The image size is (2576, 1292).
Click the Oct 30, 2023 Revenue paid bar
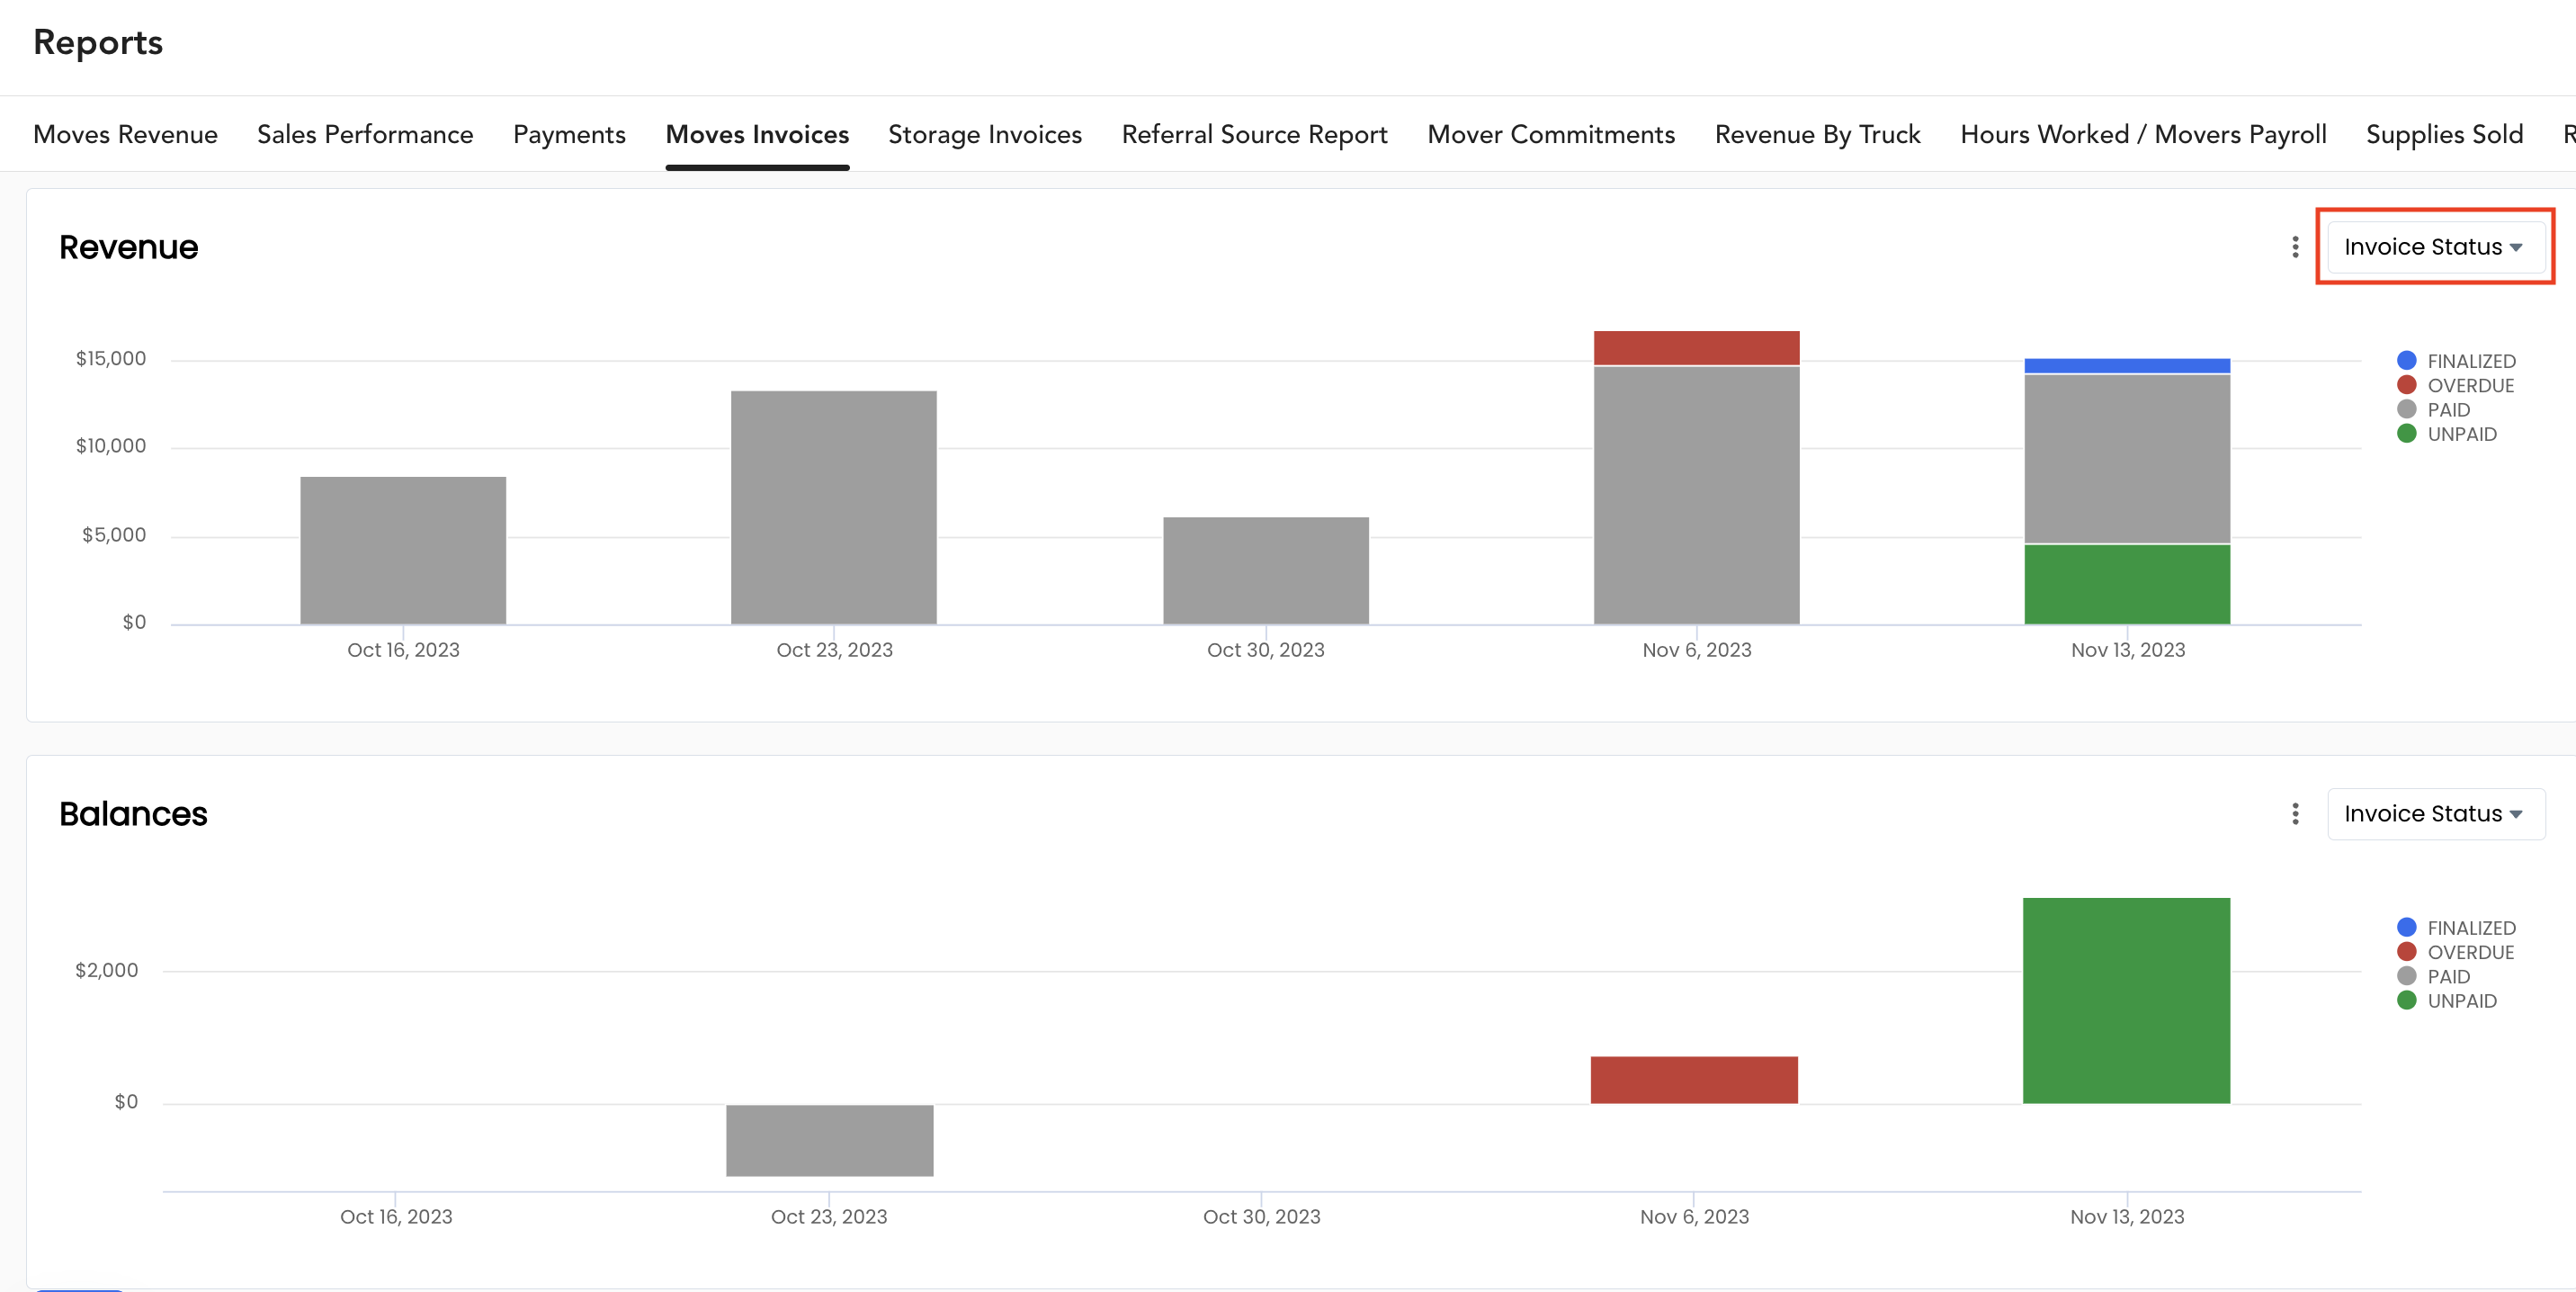[1266, 570]
